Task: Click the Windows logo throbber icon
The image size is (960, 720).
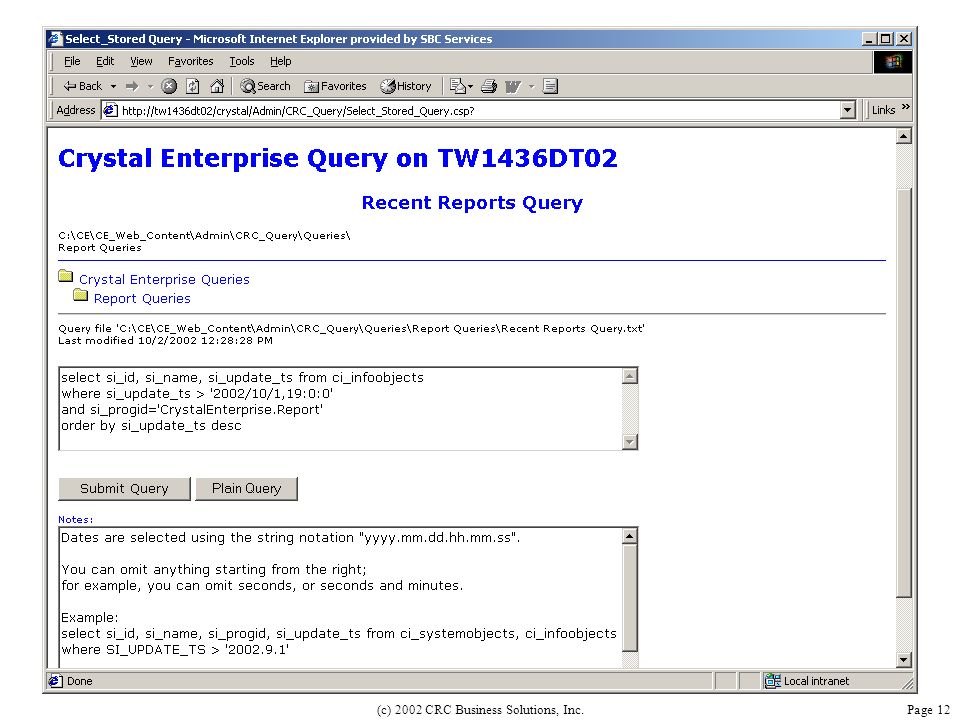Action: 893,62
